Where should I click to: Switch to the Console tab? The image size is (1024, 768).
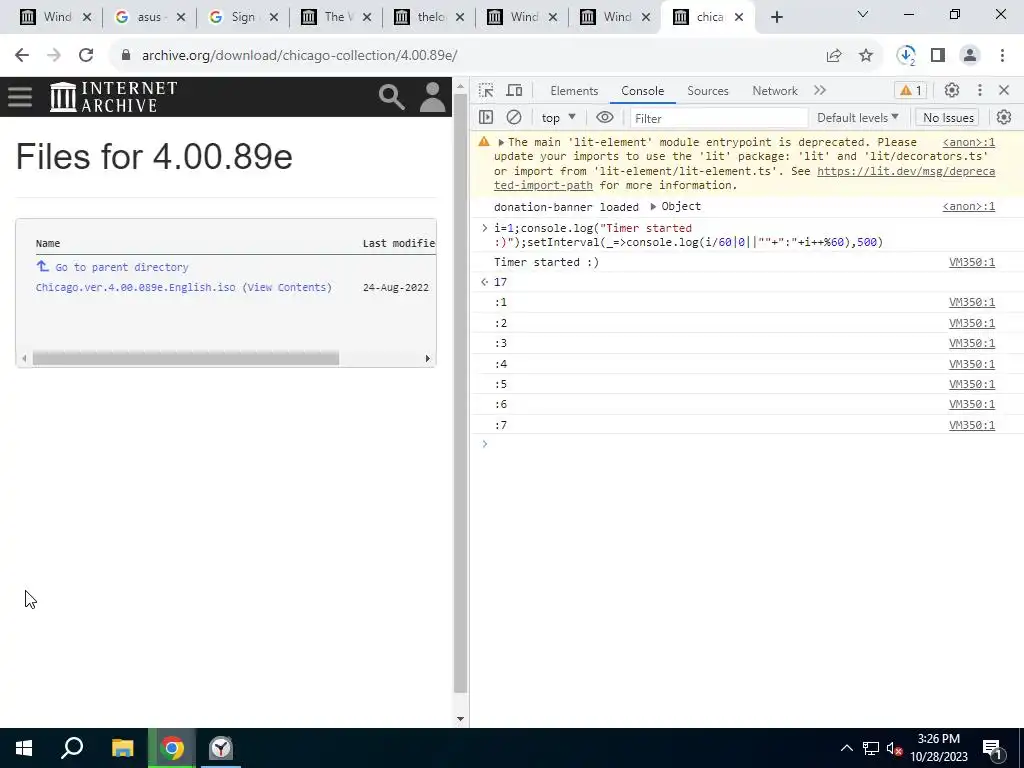pos(643,91)
